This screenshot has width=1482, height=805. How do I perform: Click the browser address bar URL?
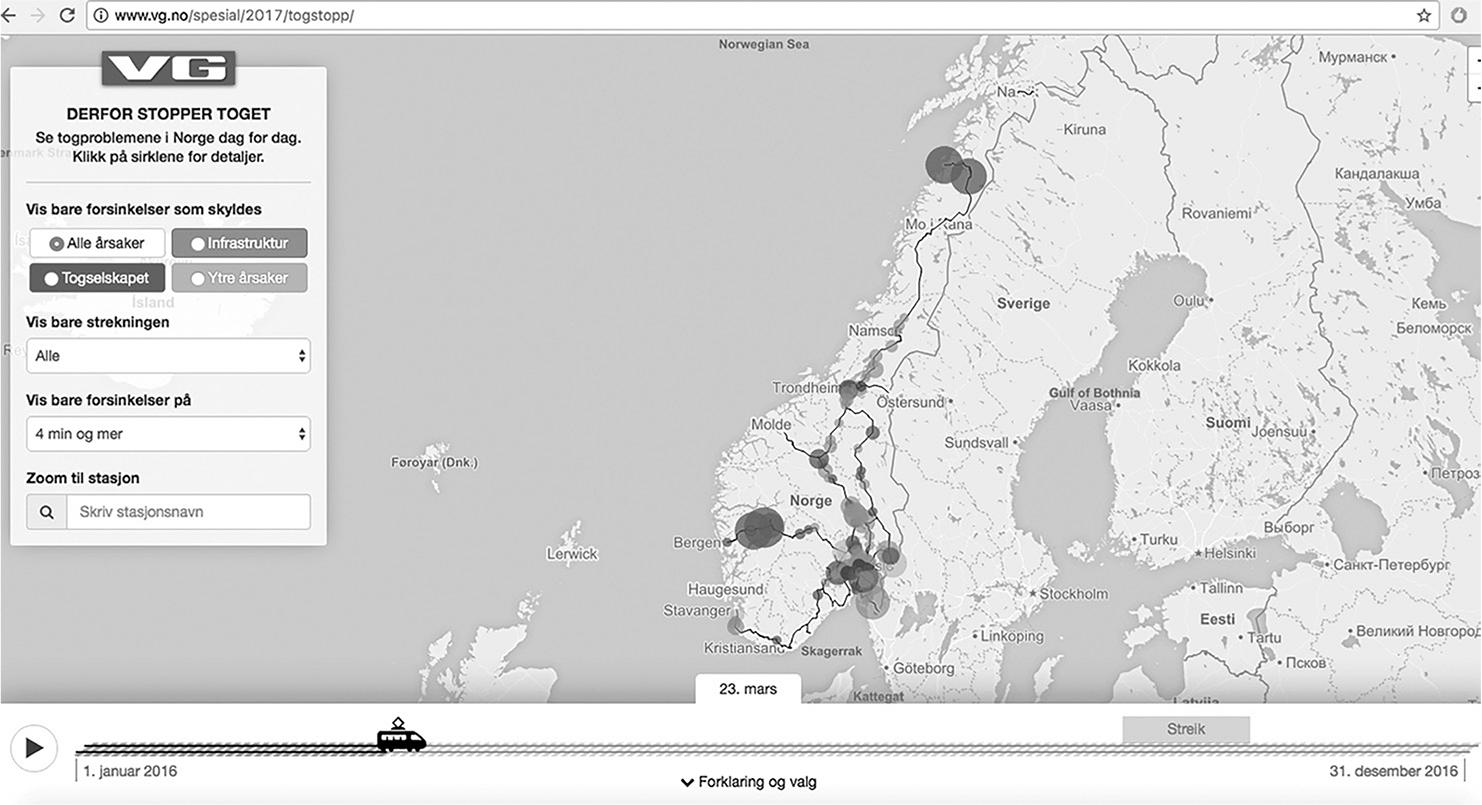coord(234,15)
